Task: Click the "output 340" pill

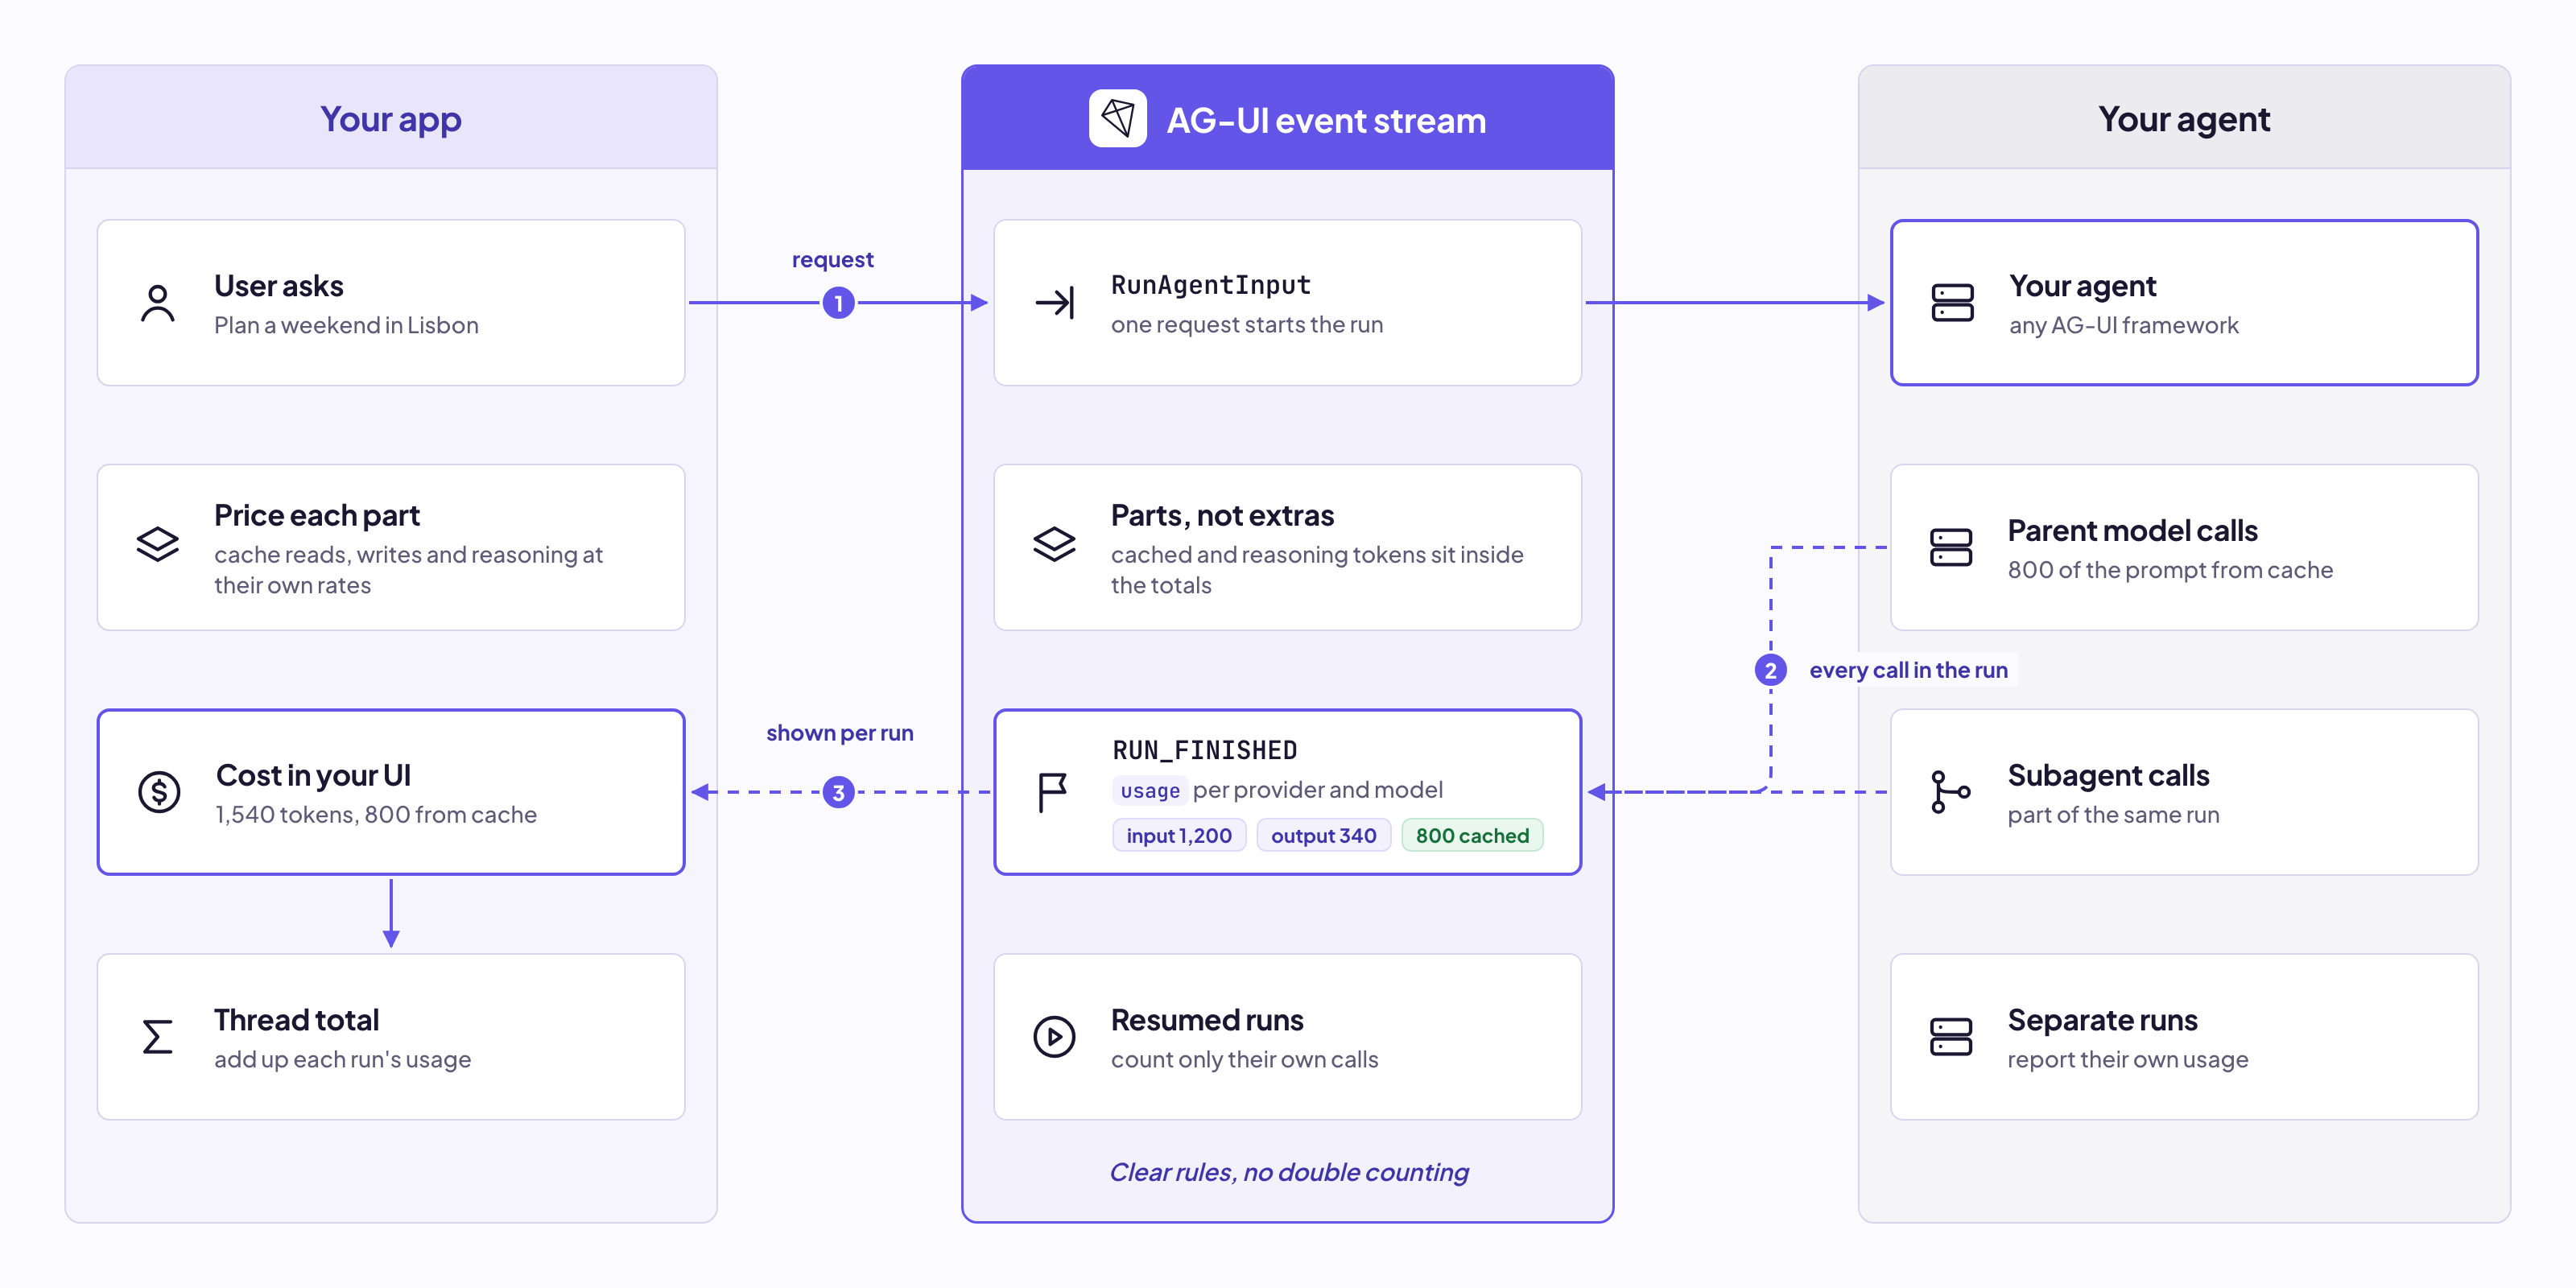Action: 1323,835
